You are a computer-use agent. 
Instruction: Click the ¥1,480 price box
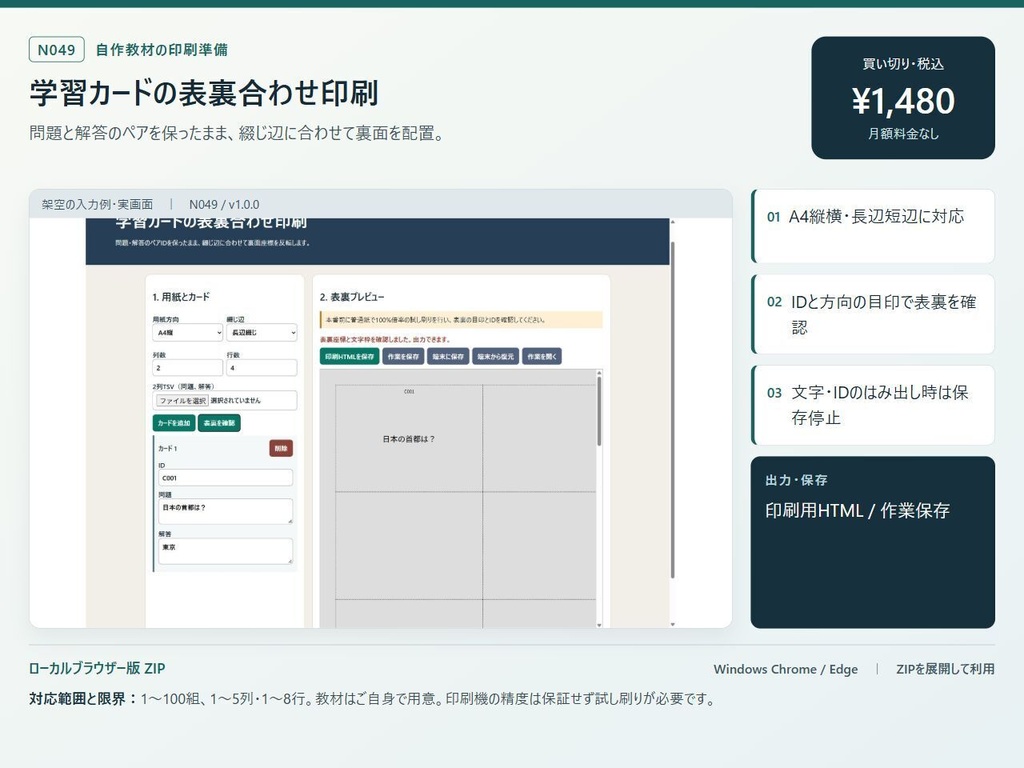(x=903, y=98)
